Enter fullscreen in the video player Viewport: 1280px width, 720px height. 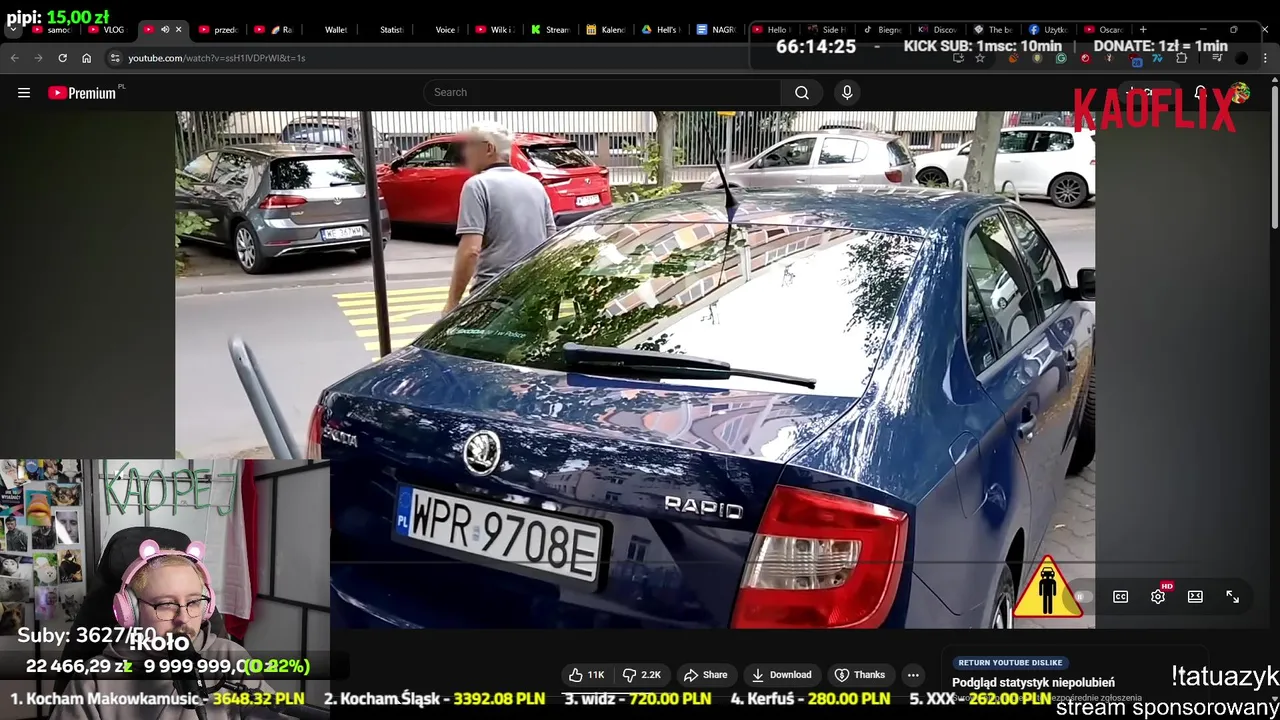tap(1233, 597)
